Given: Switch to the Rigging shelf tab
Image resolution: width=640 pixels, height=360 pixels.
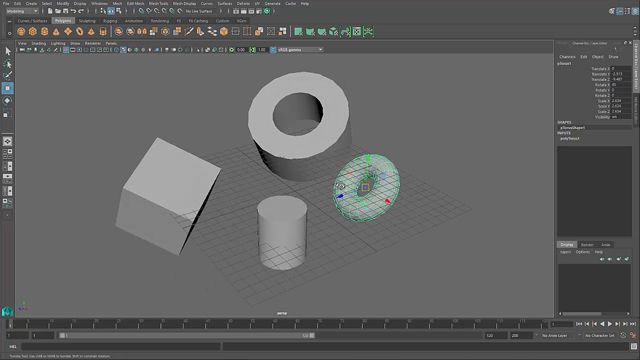Looking at the screenshot, I should click(x=110, y=20).
